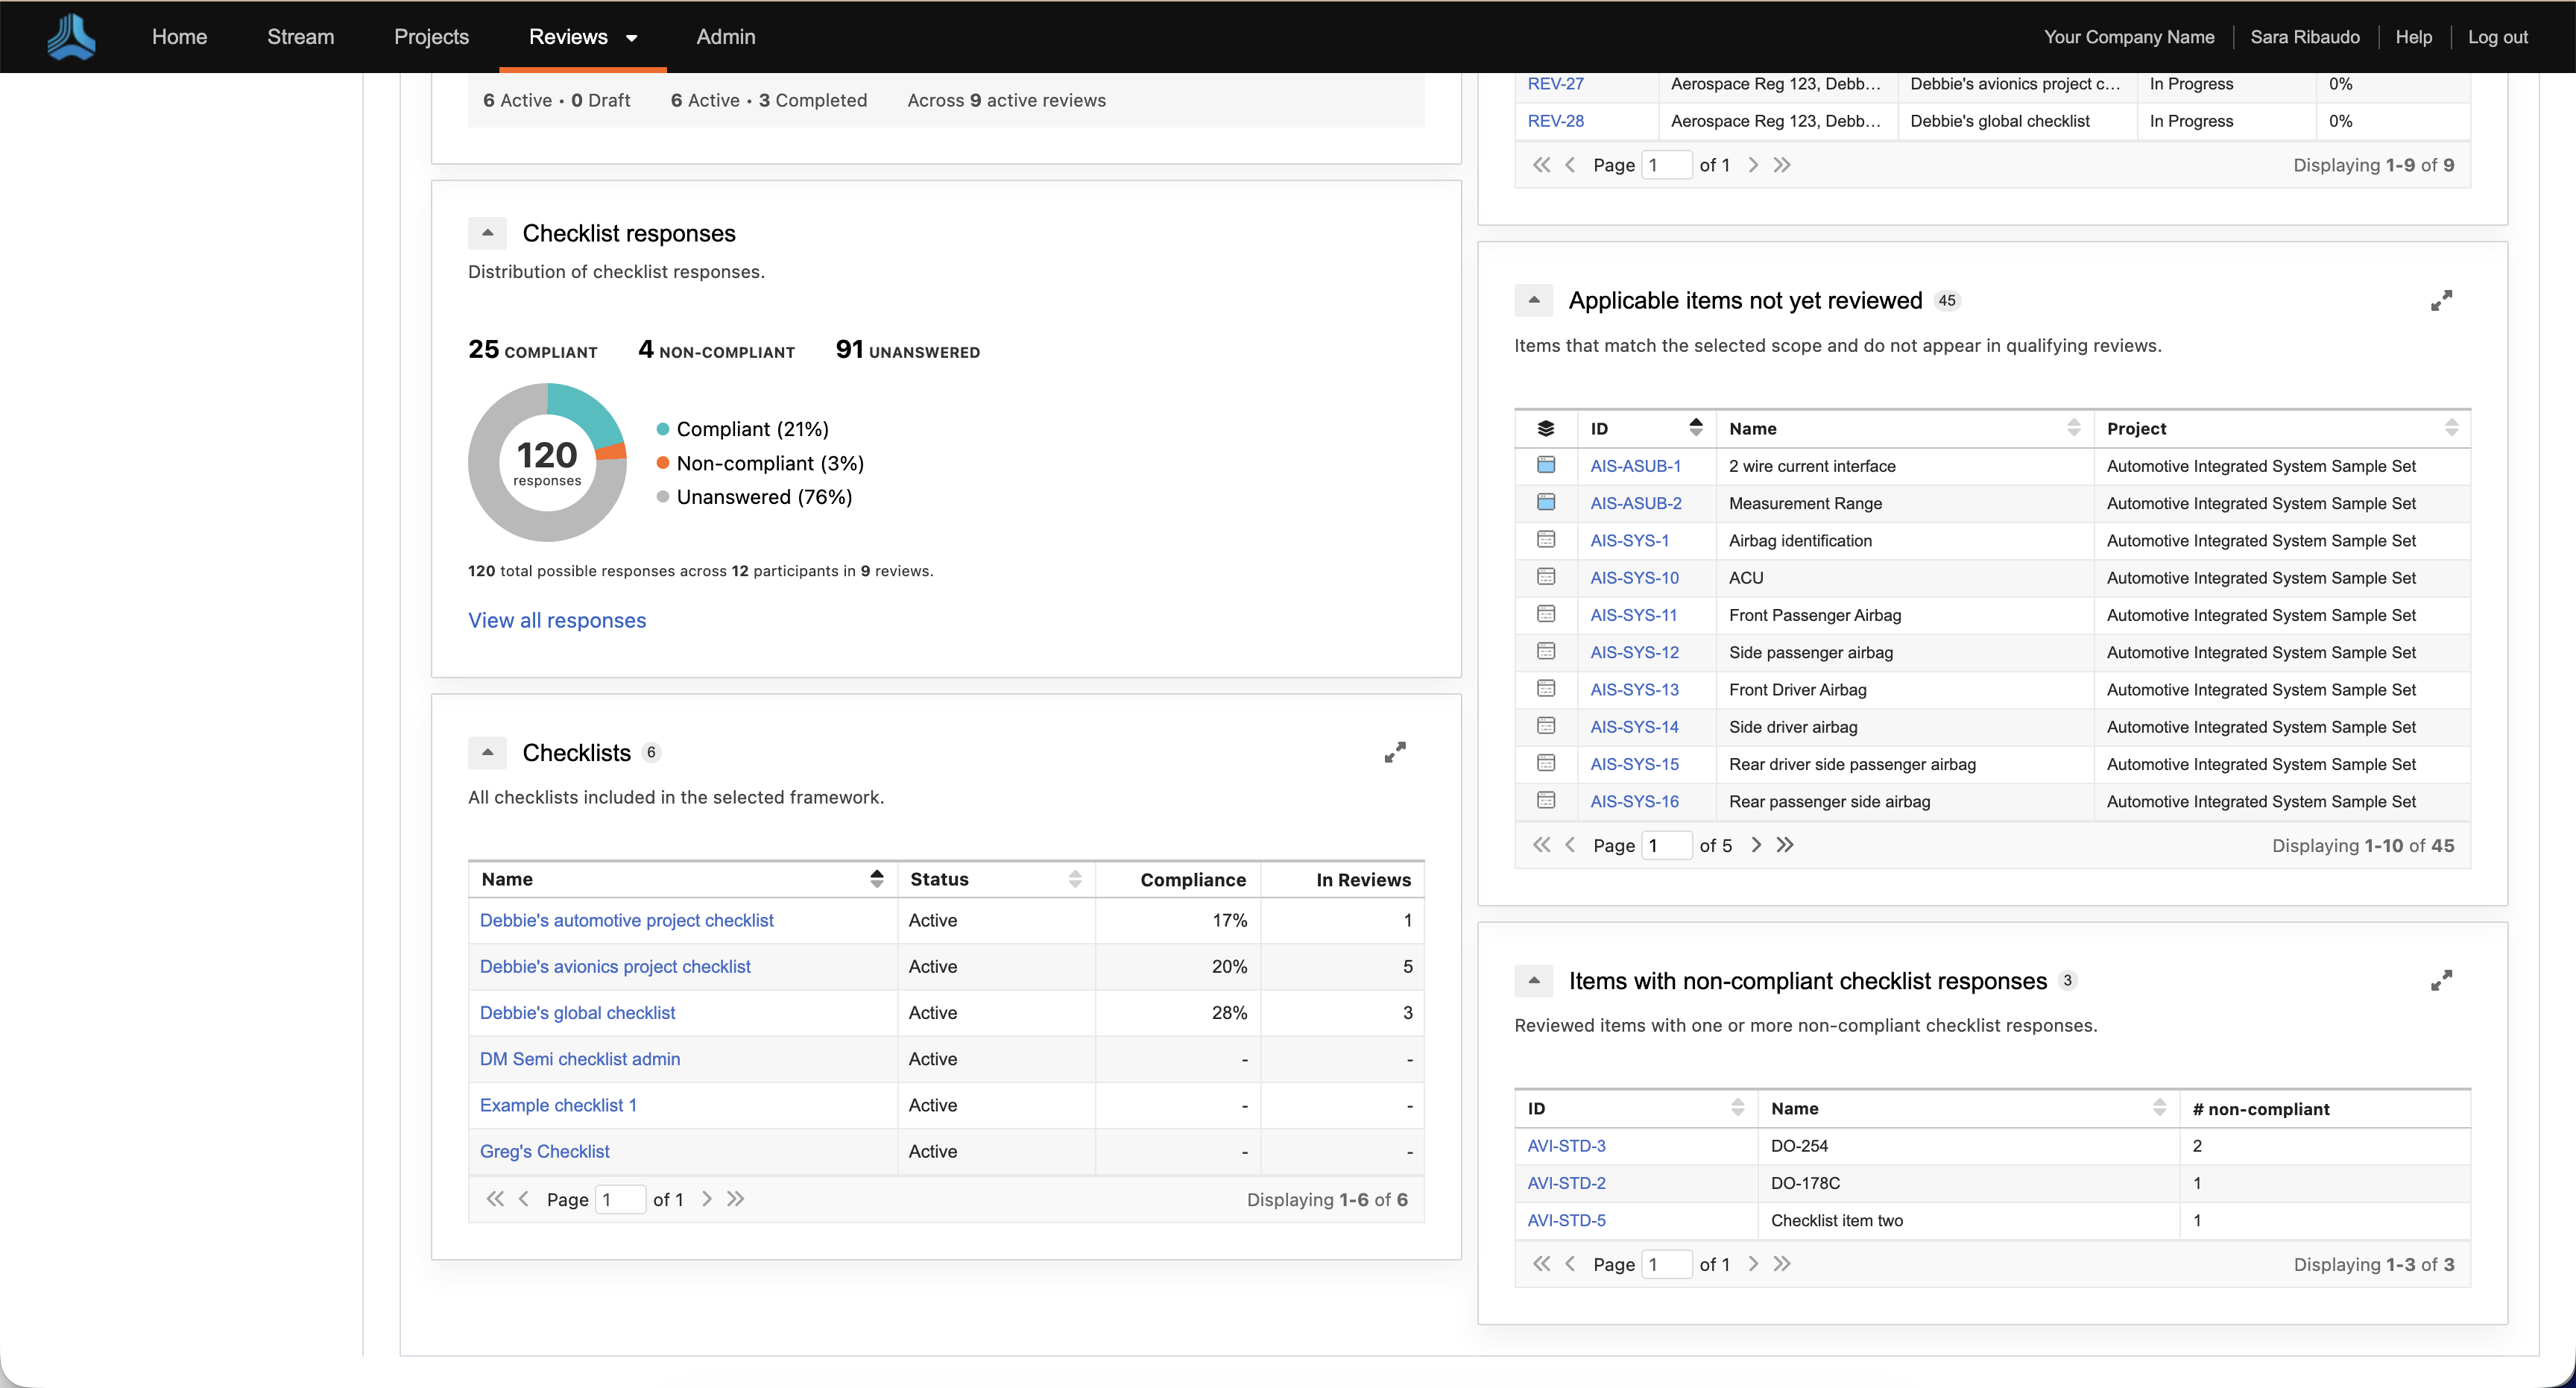Screen dimensions: 2576x1388
Task: Open Debbie's avionics project checklist
Action: pos(615,966)
